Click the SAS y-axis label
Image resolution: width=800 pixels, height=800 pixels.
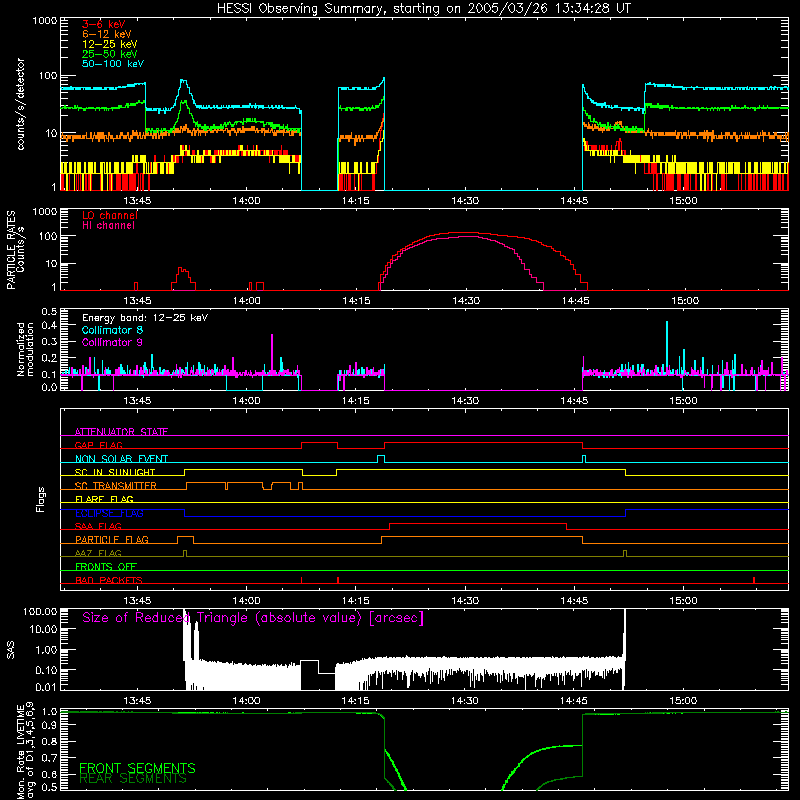[10, 650]
